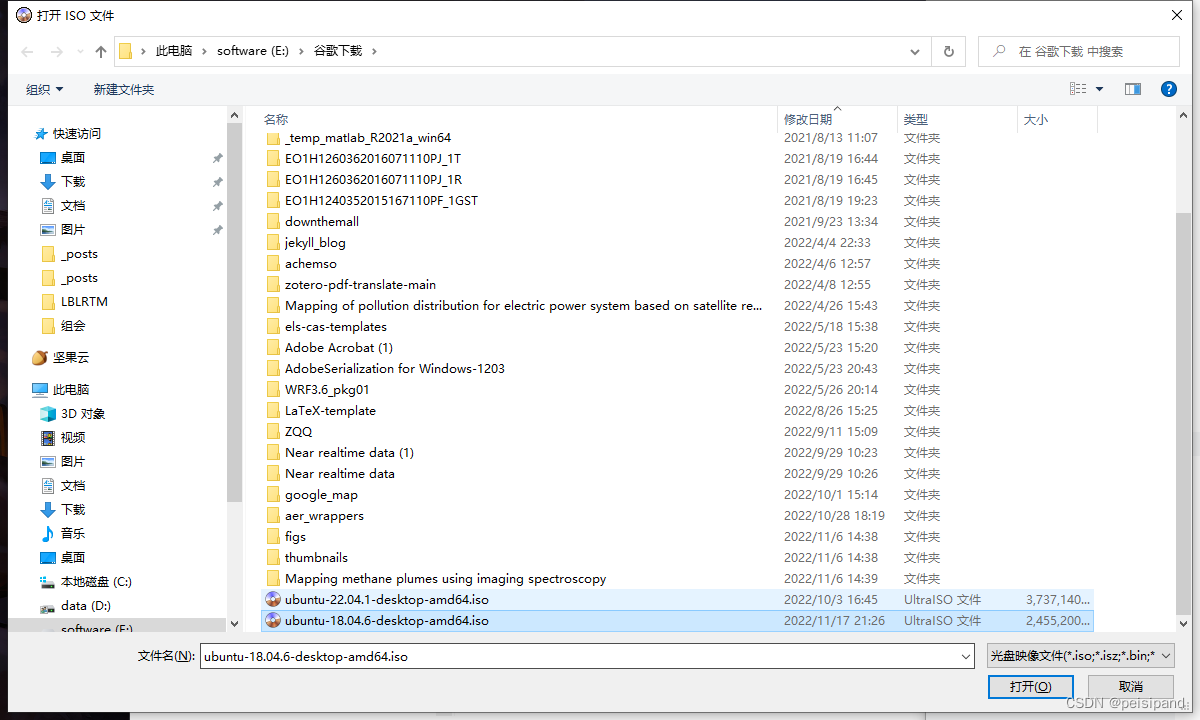Viewport: 1200px width, 720px height.
Task: Click the search box 在 谷歌下载 中搜索
Action: (x=1080, y=51)
